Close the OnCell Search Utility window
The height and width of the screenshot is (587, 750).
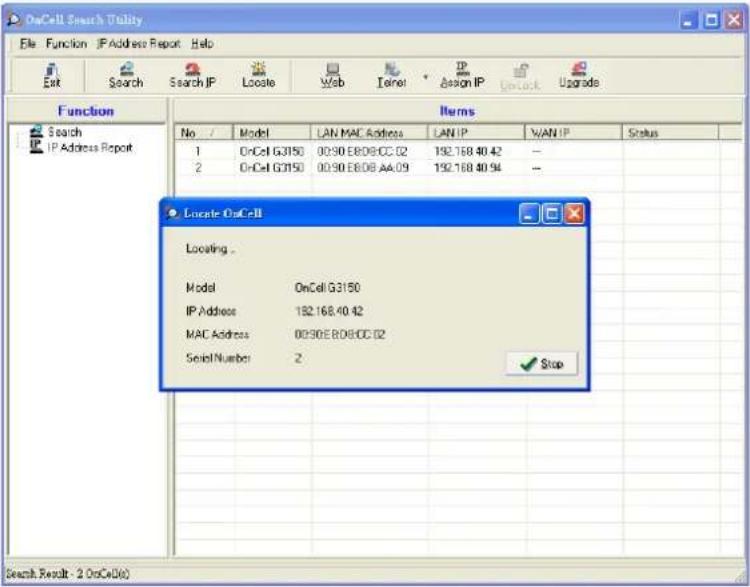point(734,20)
